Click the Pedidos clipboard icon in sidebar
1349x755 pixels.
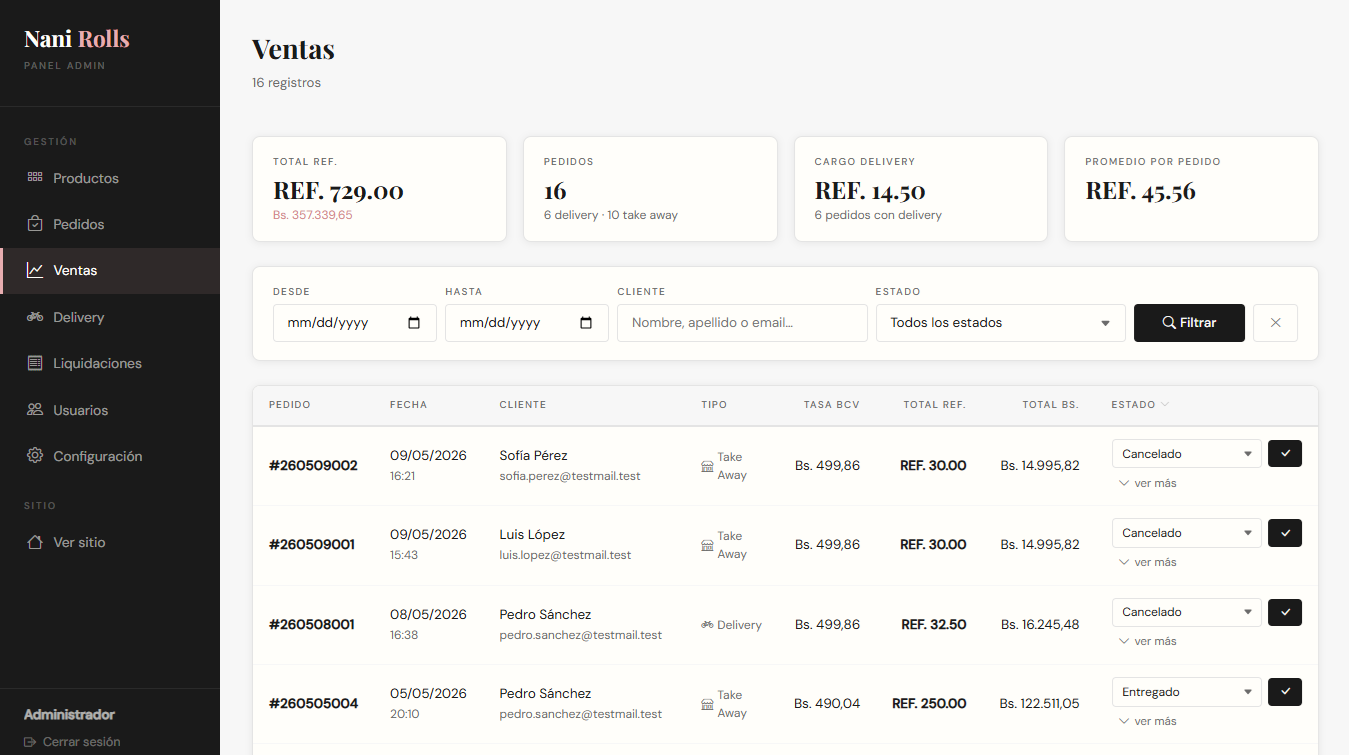click(x=35, y=224)
